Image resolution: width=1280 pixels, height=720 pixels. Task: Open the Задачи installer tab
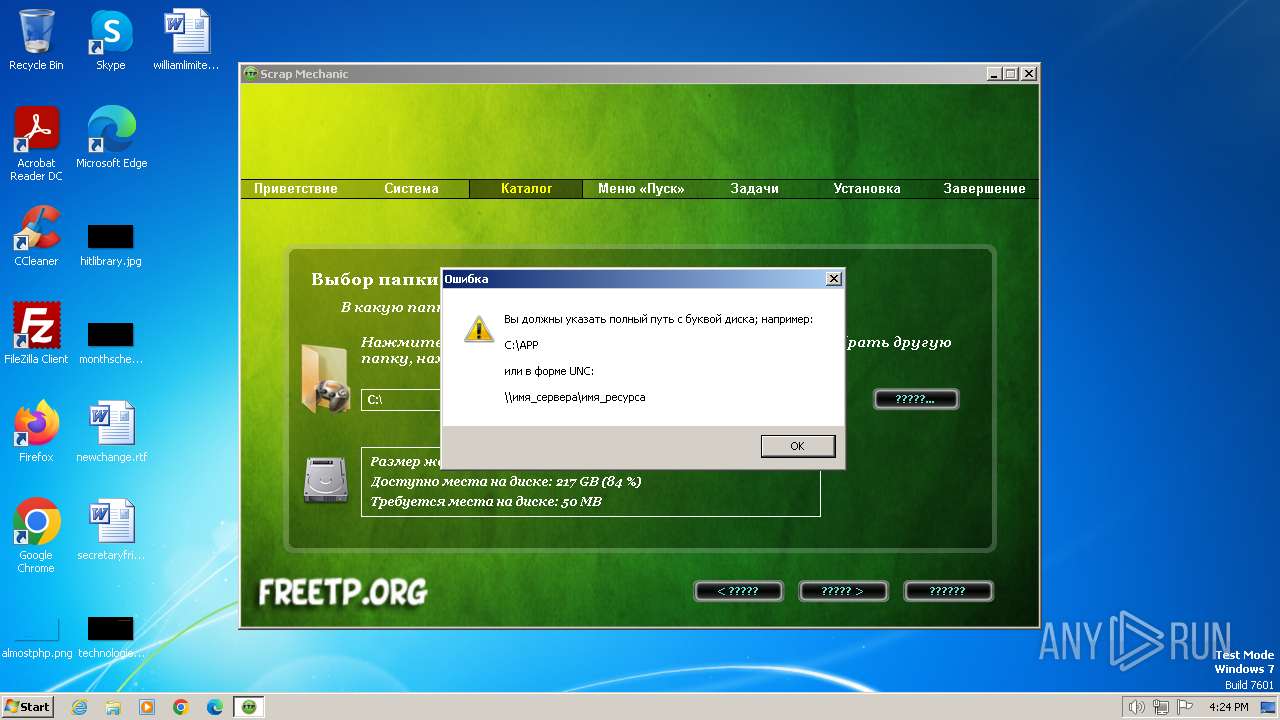tap(754, 188)
